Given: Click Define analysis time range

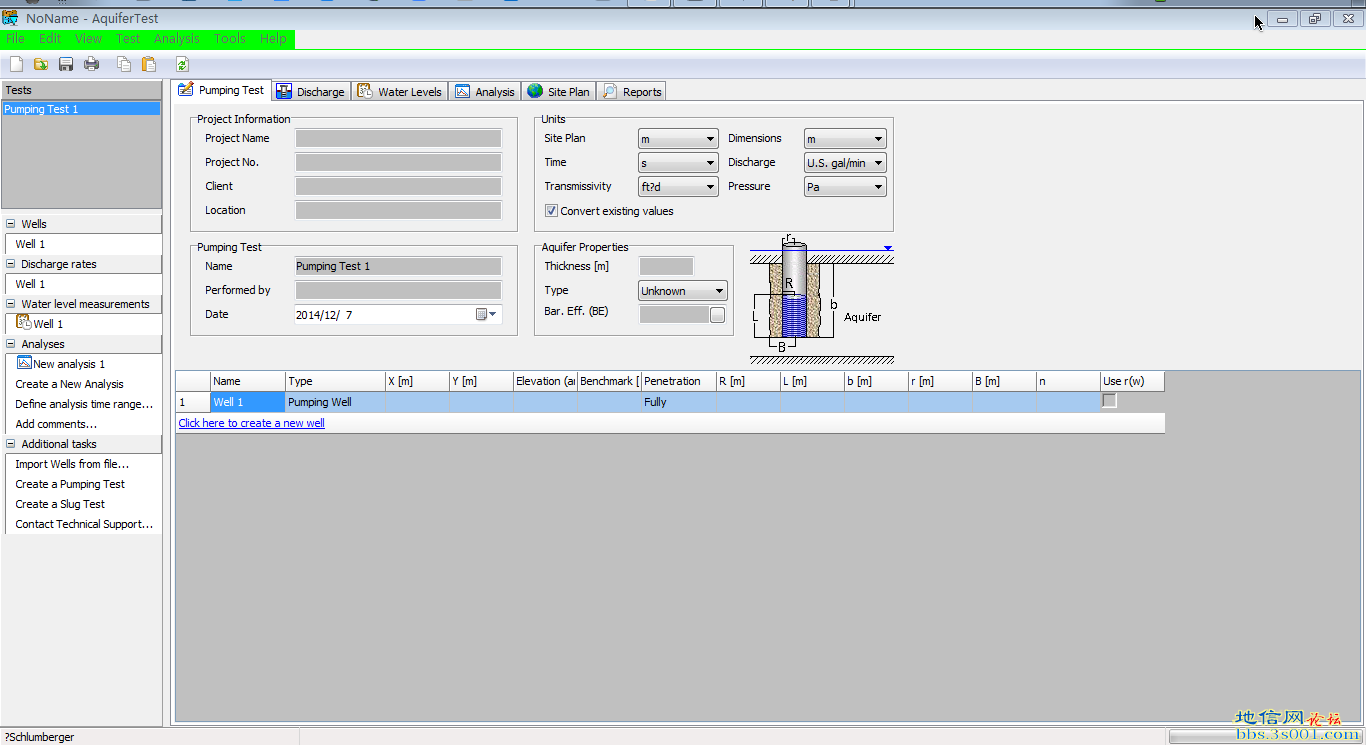Looking at the screenshot, I should point(84,404).
